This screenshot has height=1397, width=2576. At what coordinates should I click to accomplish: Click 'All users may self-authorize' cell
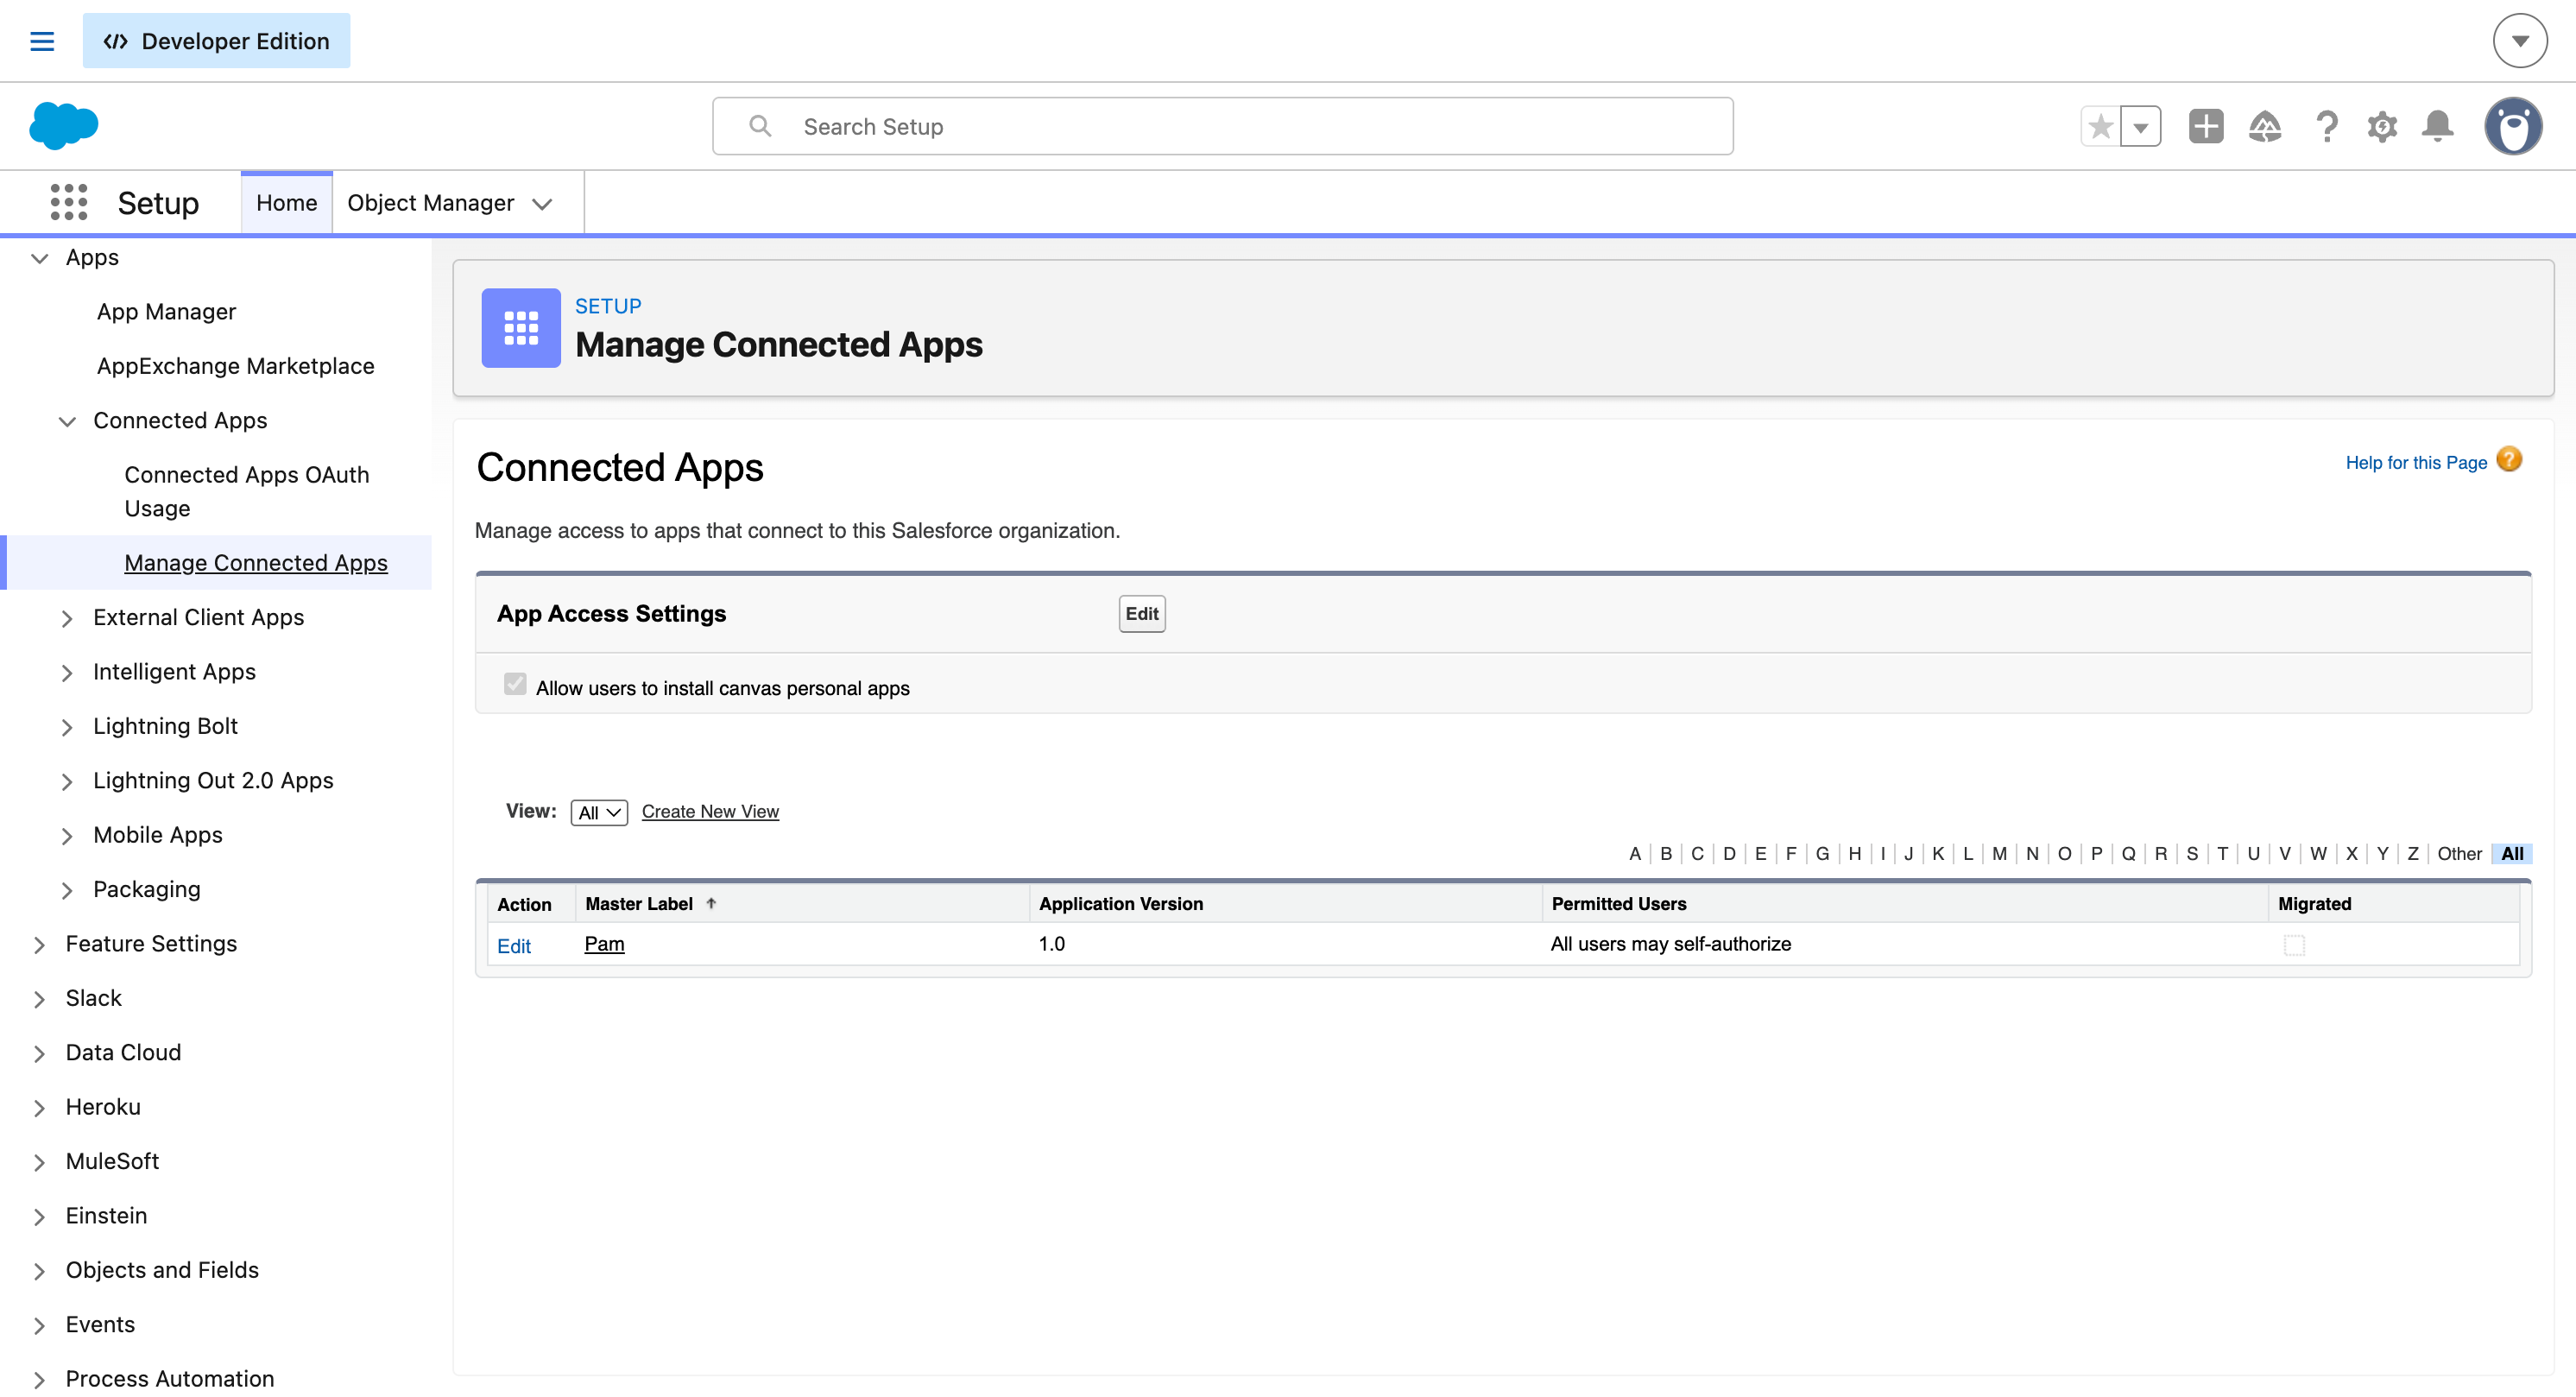(1670, 943)
